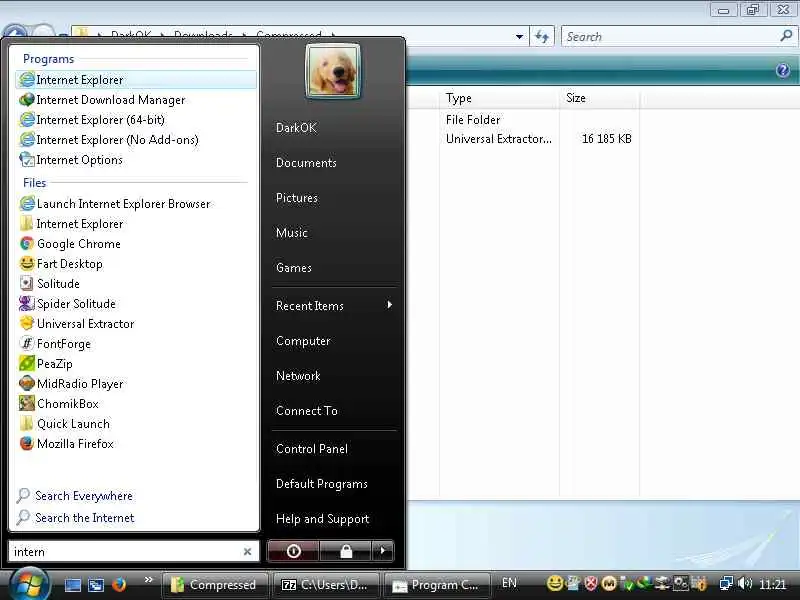Click Firefox icon in taskbar quick launch
The width and height of the screenshot is (800, 600).
pos(119,585)
